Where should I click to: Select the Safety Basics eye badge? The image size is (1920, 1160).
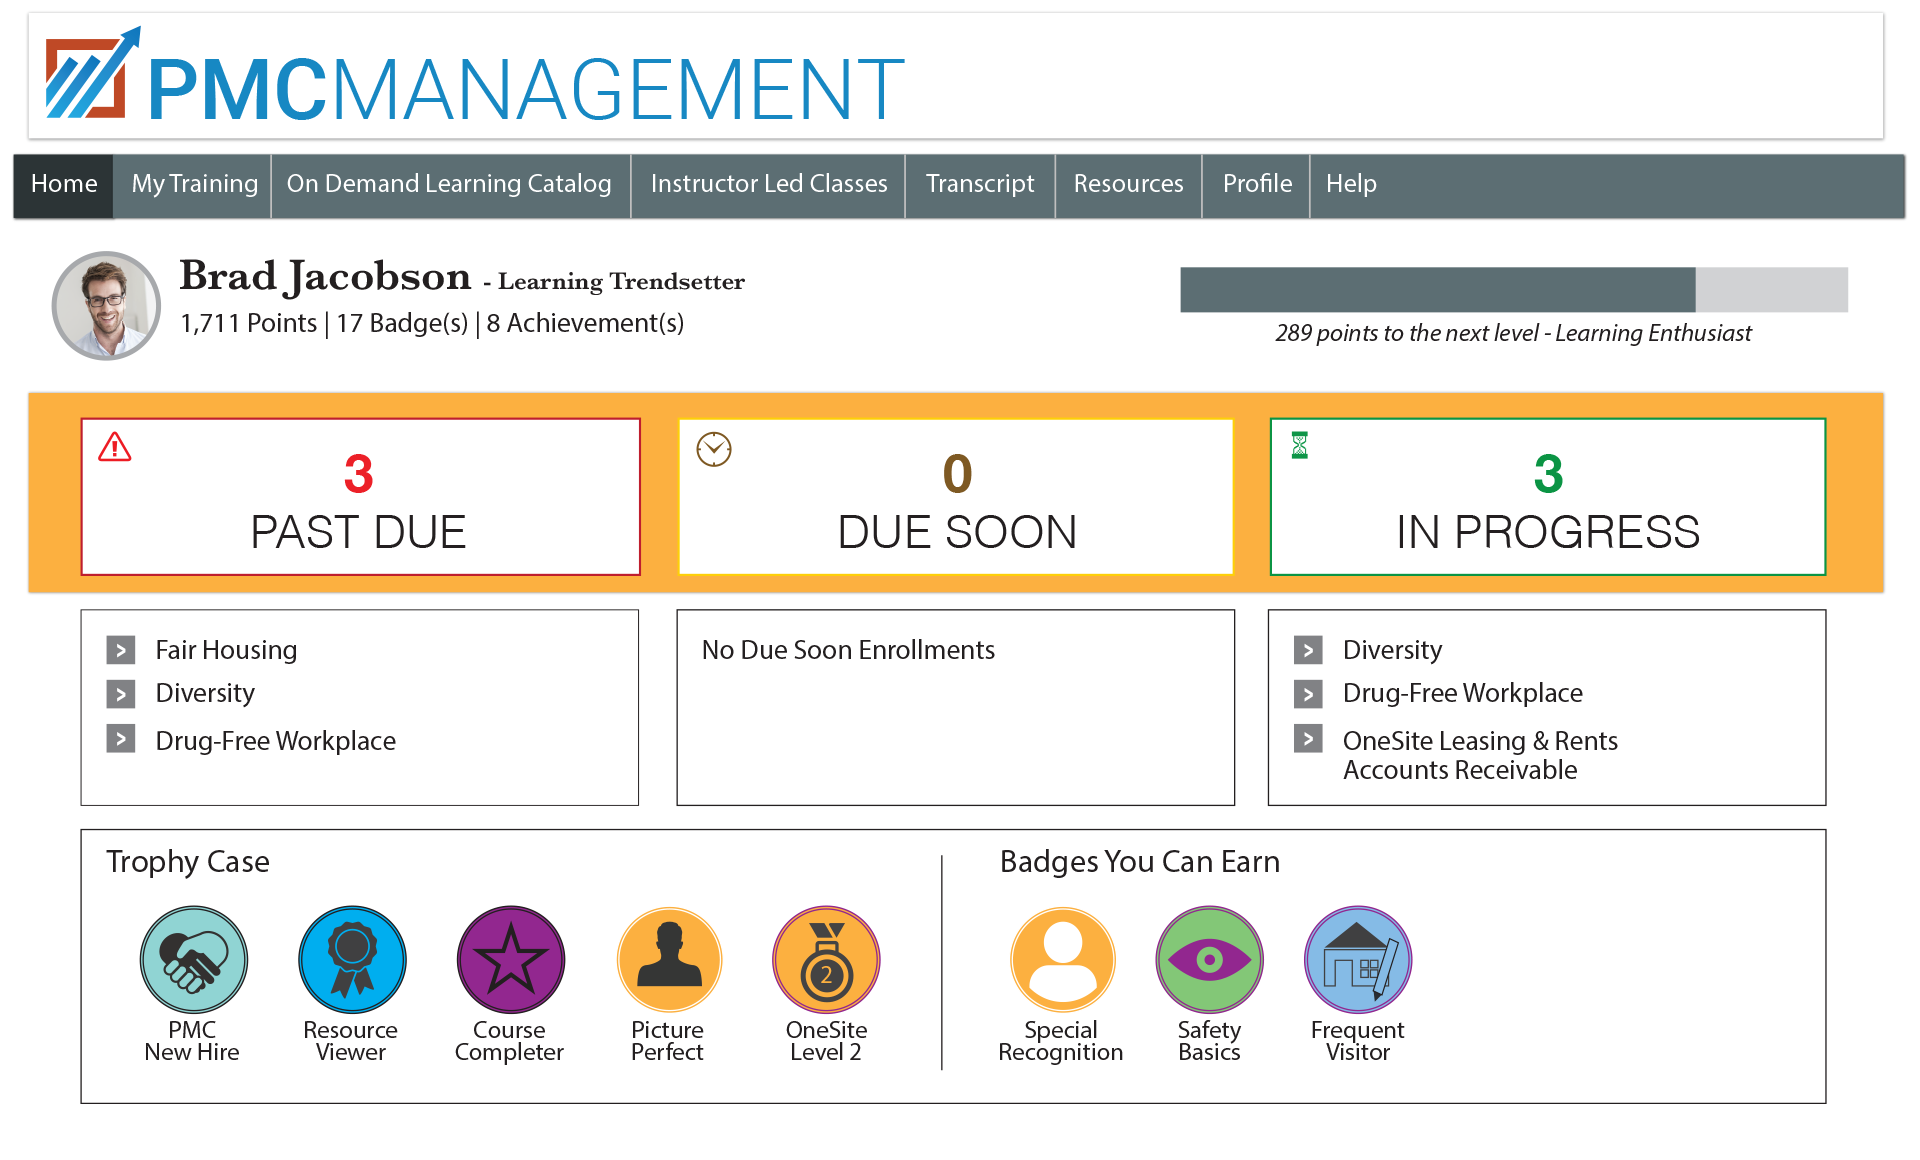[x=1209, y=959]
